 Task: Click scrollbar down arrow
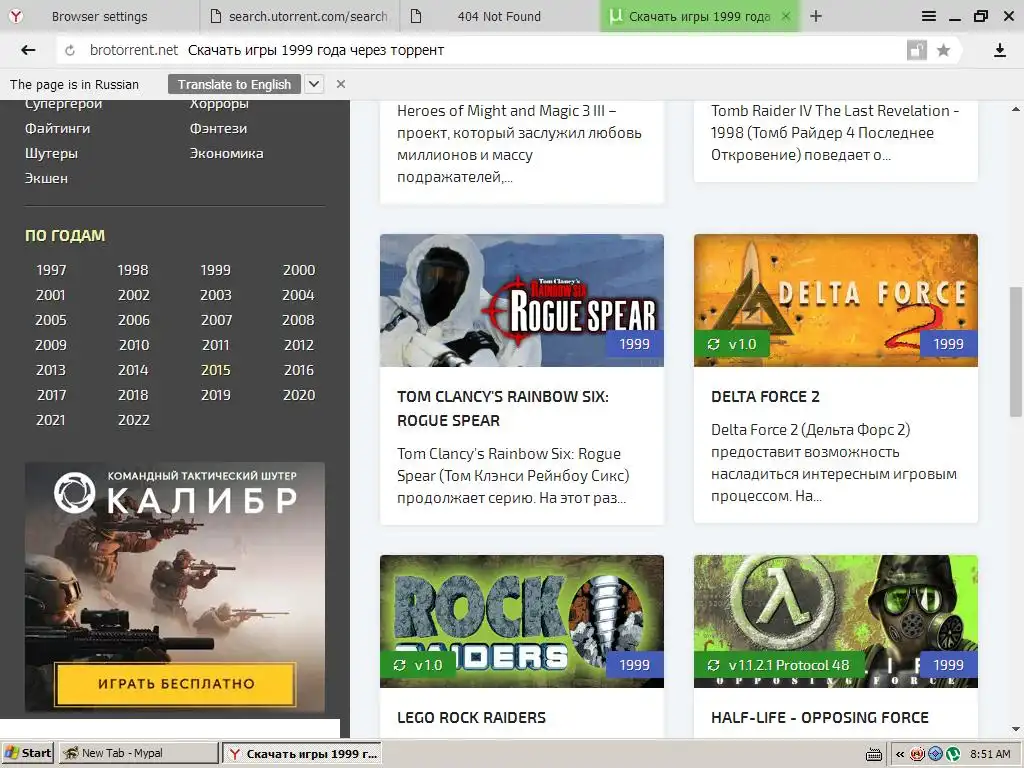(1016, 729)
